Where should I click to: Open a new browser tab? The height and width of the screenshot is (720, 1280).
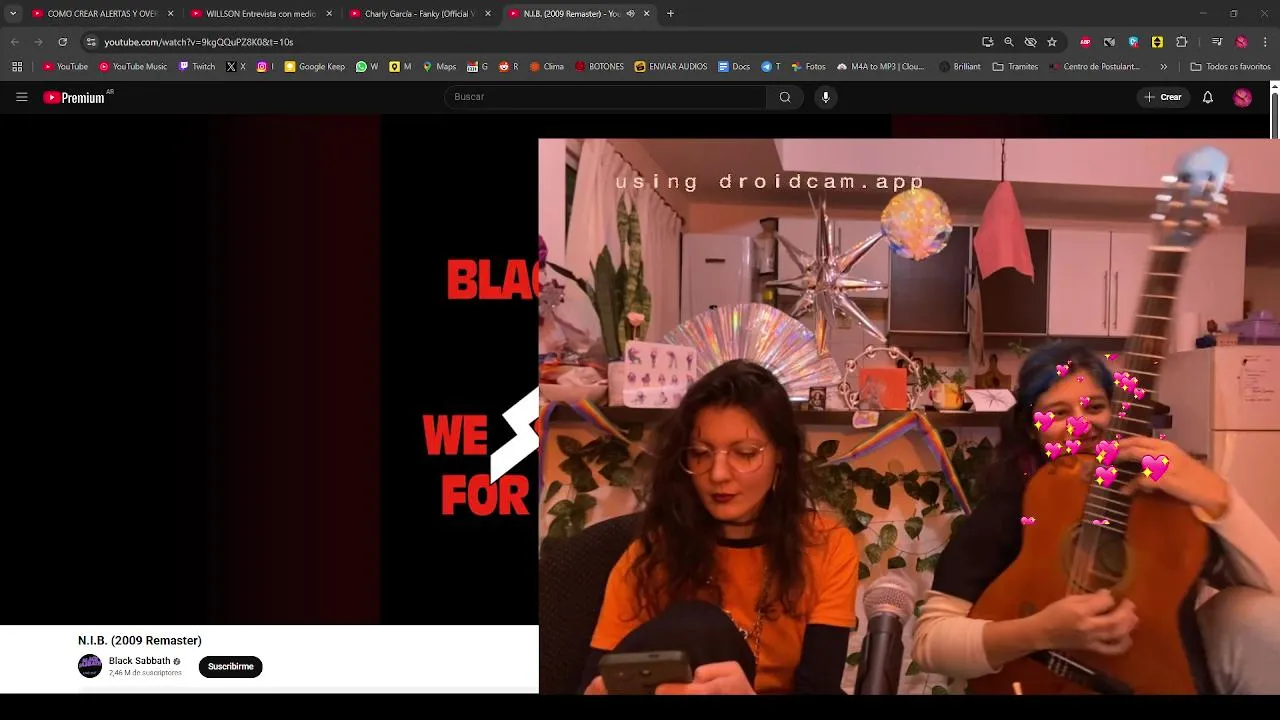point(670,14)
